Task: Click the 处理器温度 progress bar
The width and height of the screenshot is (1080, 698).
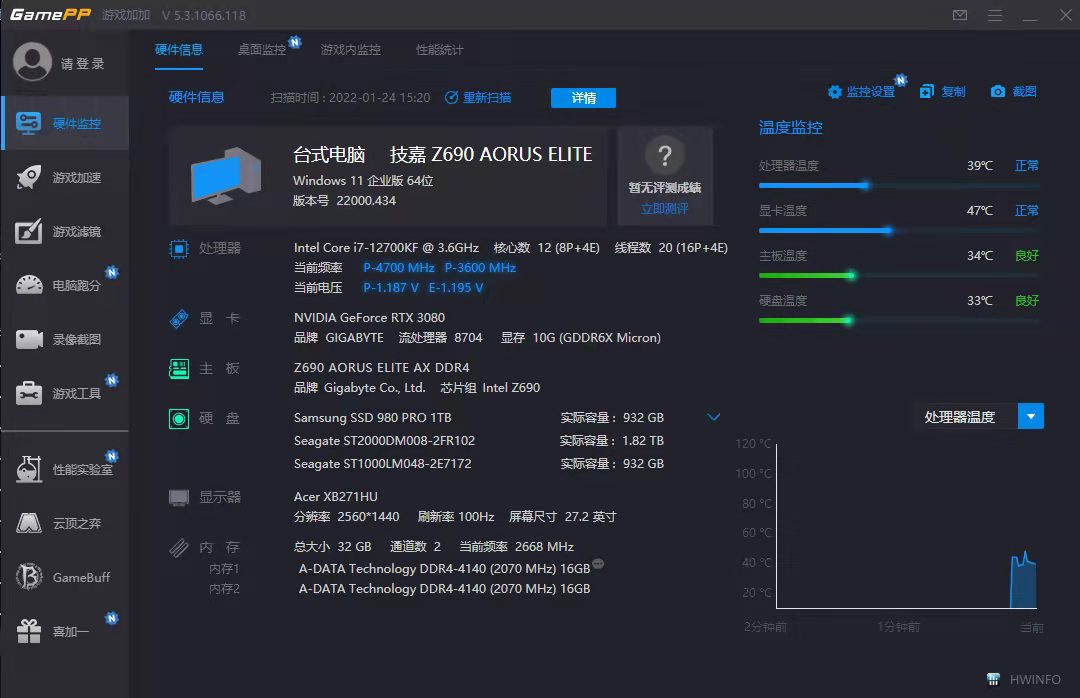Action: (899, 185)
